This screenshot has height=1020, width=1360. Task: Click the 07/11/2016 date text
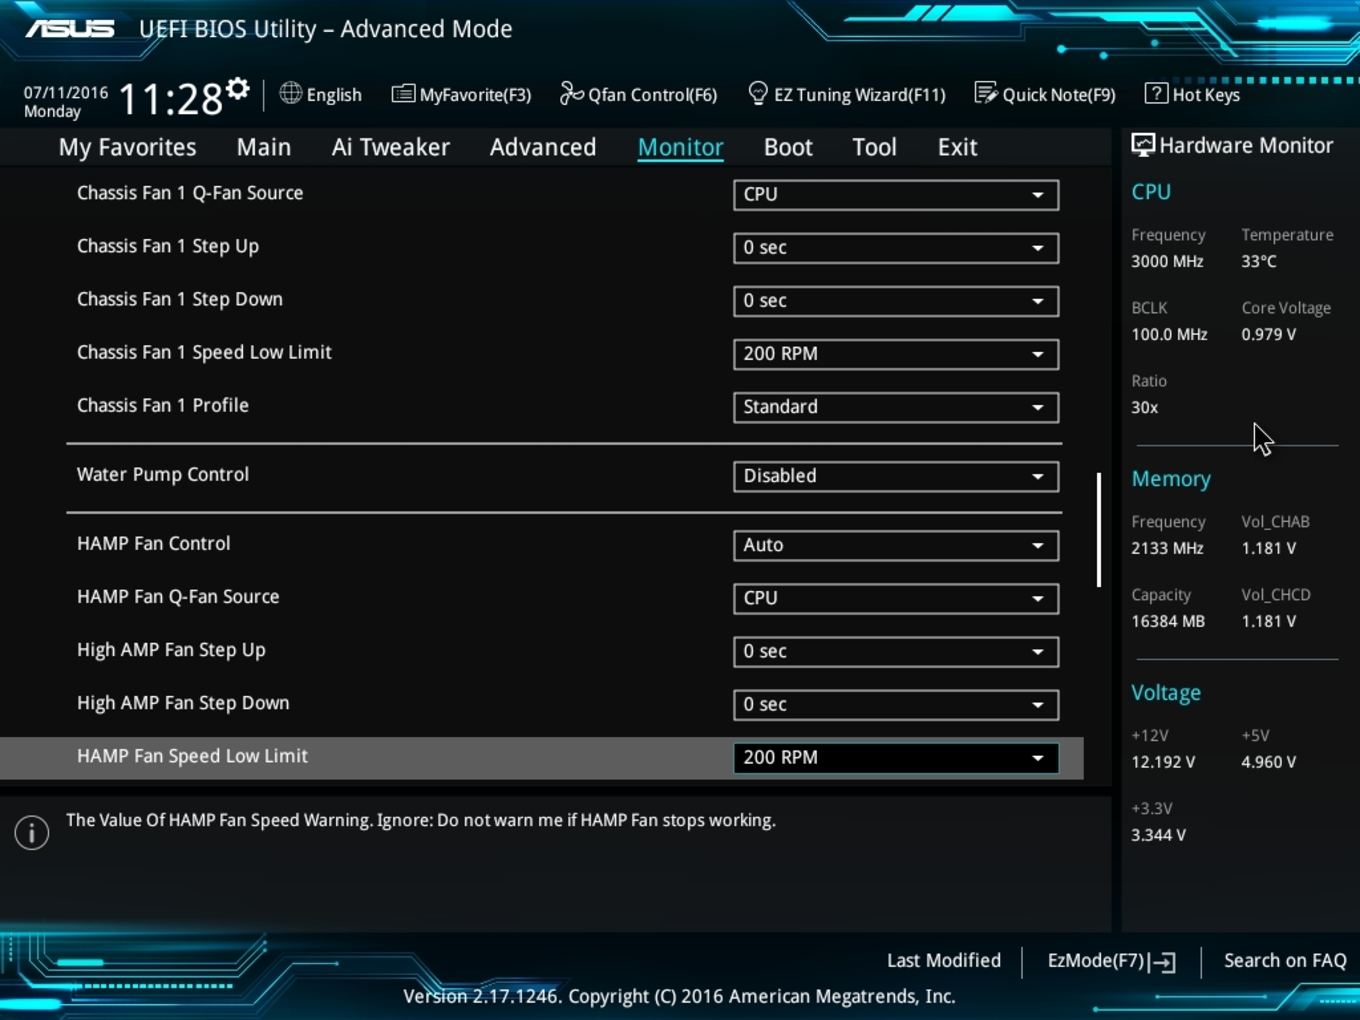(66, 92)
